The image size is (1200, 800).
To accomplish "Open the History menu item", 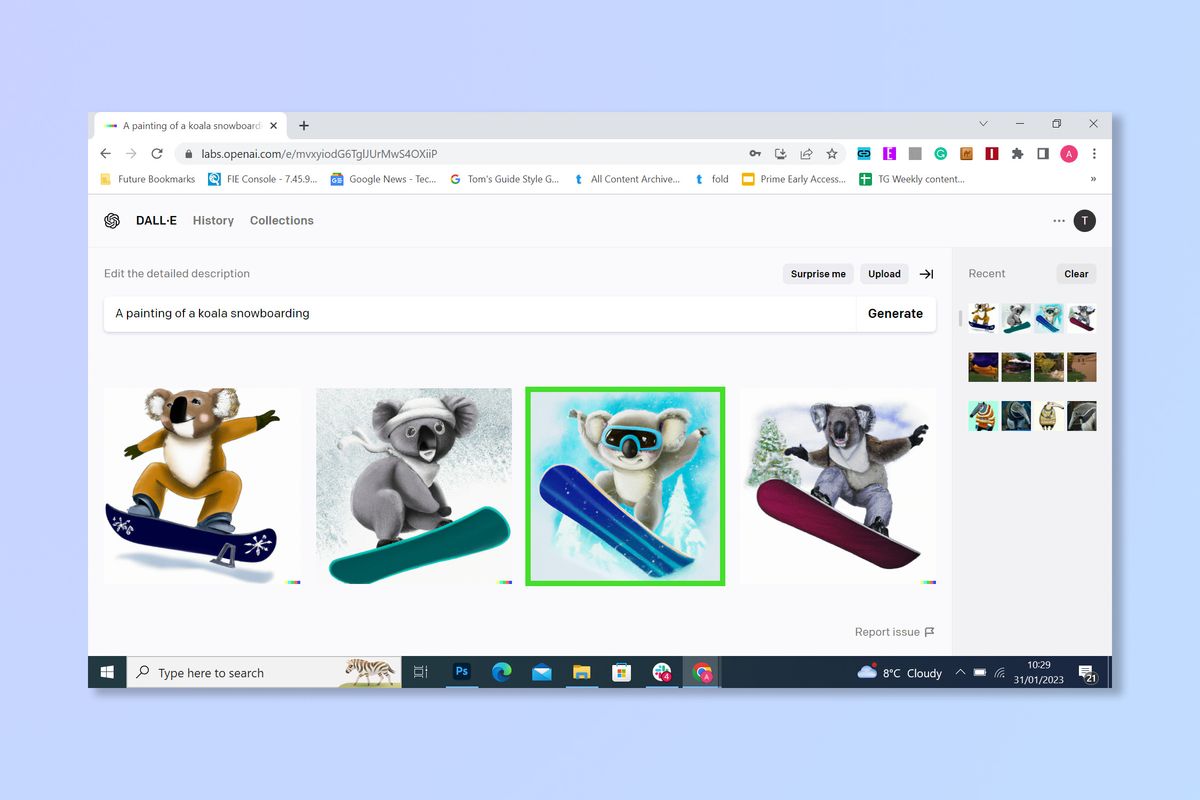I will (213, 220).
